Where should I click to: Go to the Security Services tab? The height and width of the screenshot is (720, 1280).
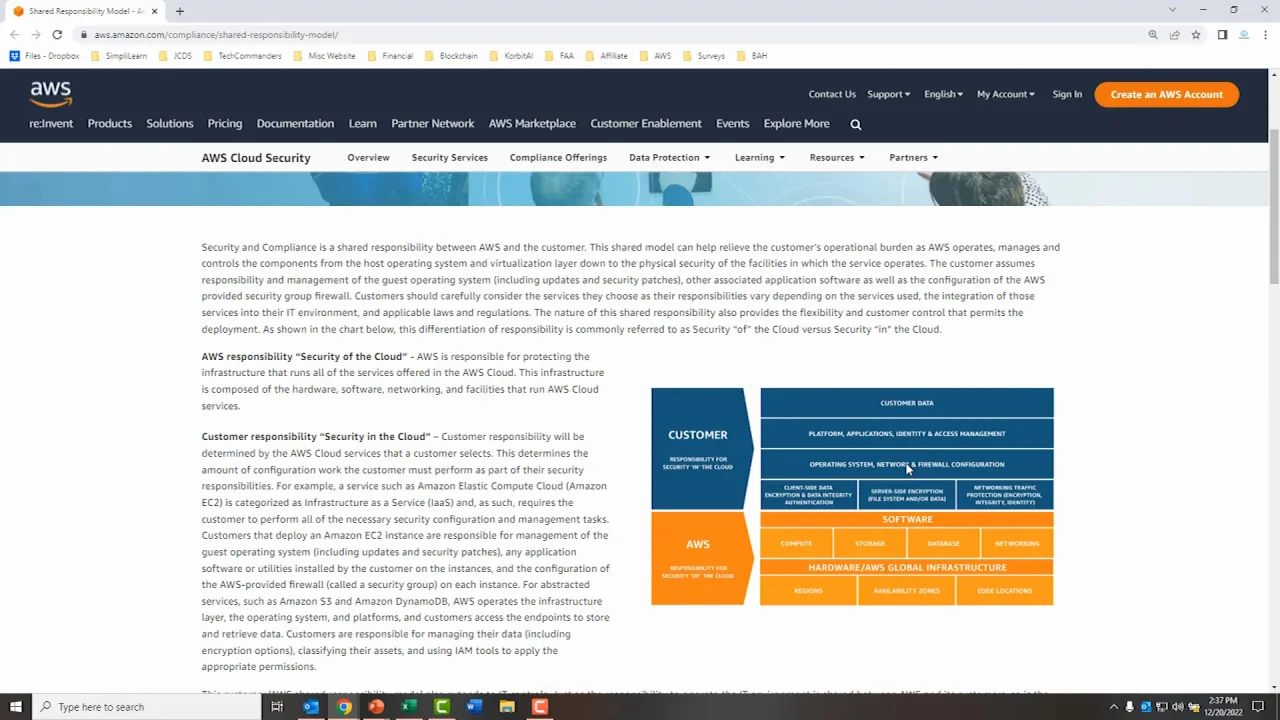449,157
